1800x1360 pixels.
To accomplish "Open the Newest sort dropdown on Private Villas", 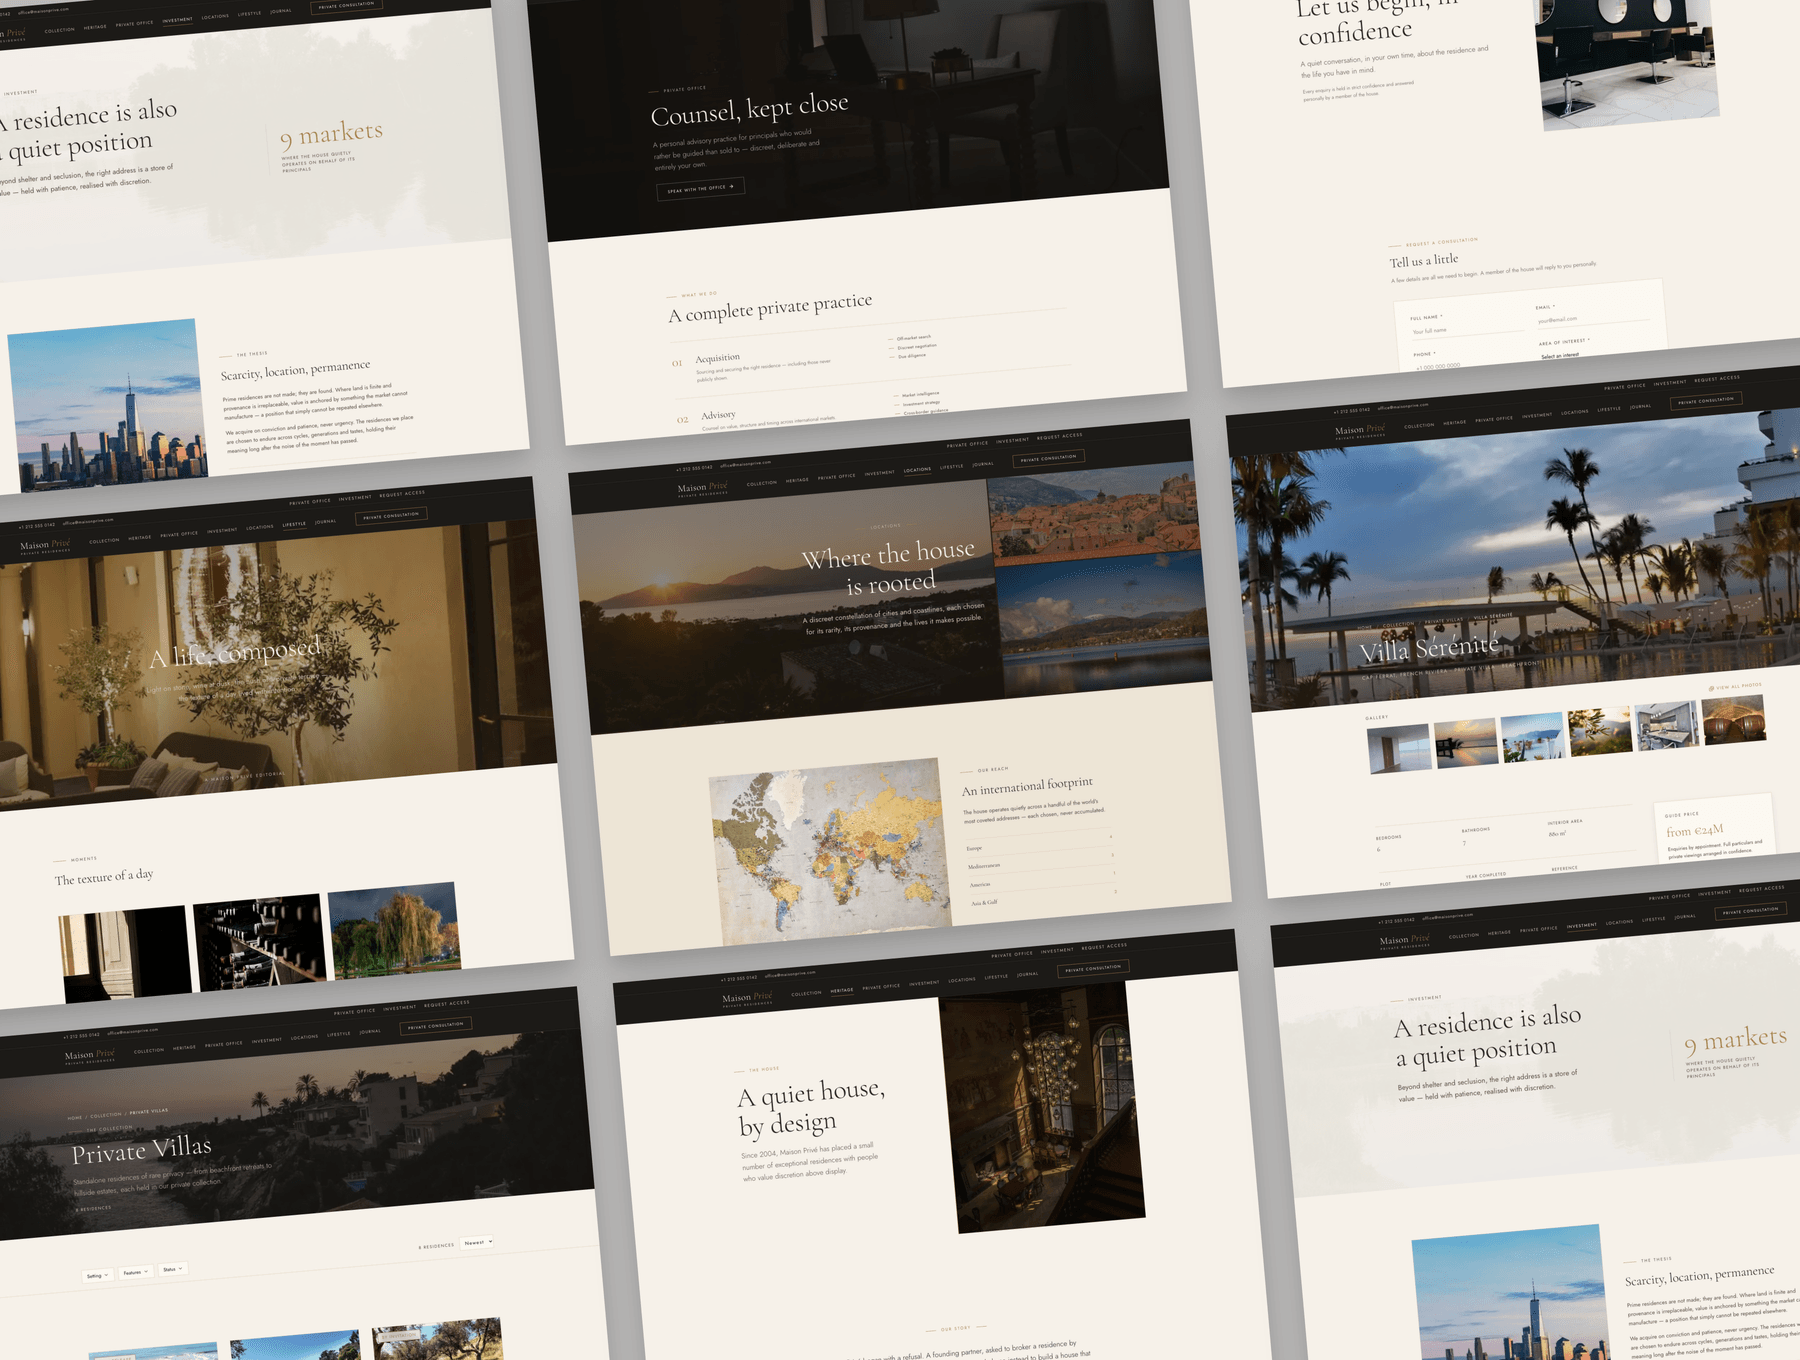I will 478,1243.
